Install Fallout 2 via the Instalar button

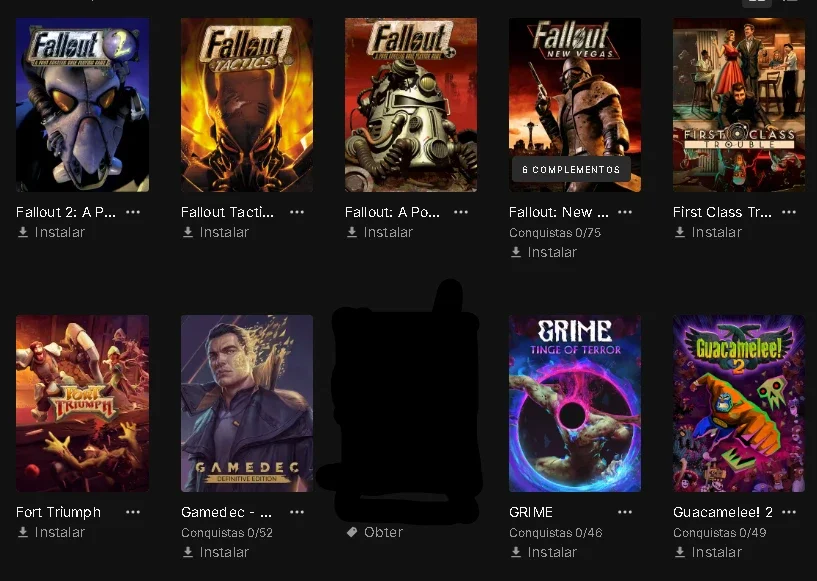[51, 232]
